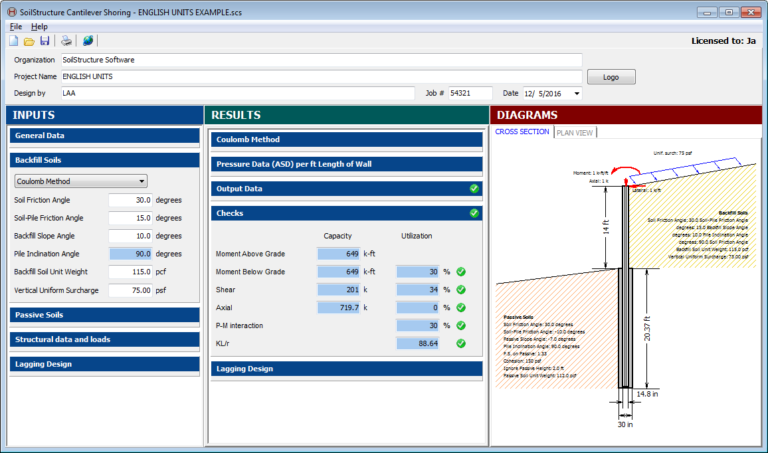
Task: Click the 14.8 in dimension label
Action: [647, 394]
